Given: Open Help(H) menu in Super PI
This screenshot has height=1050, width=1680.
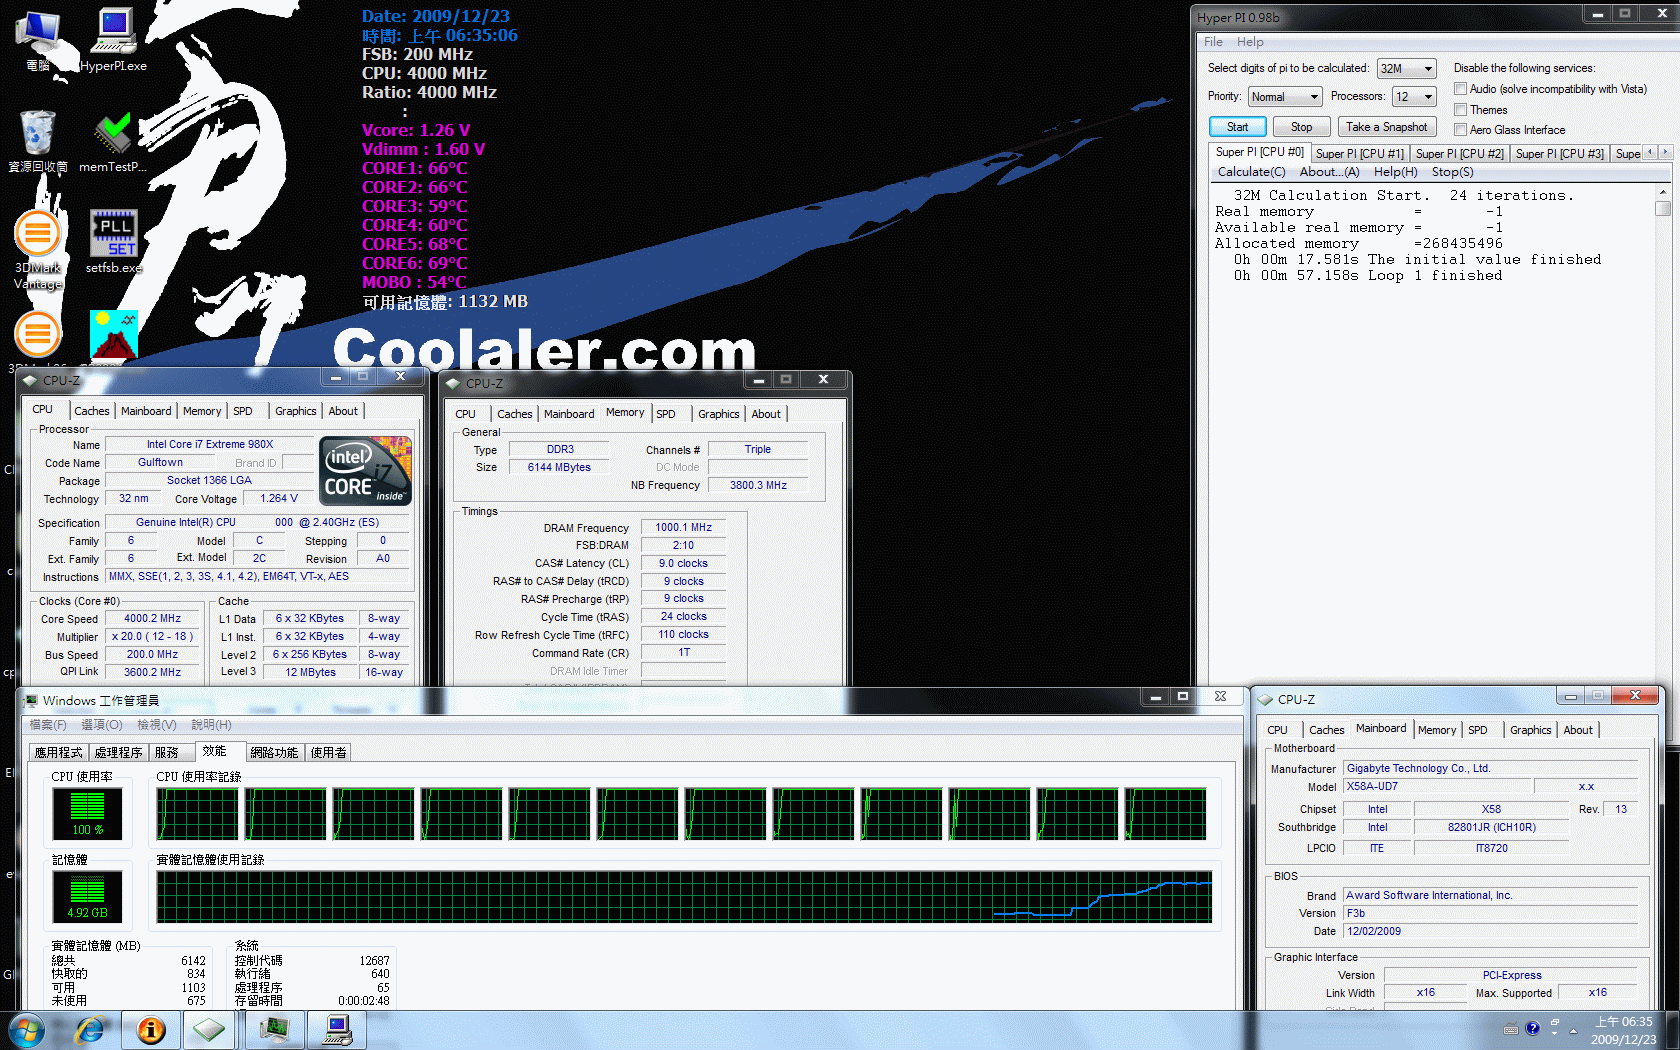Looking at the screenshot, I should click(1395, 172).
